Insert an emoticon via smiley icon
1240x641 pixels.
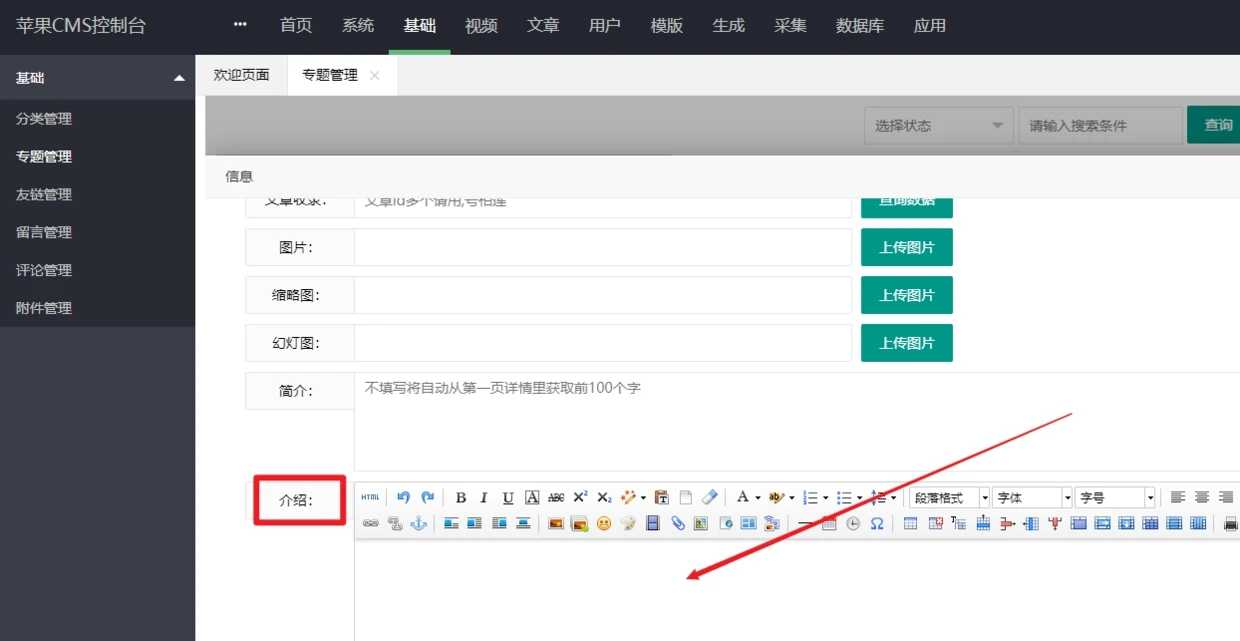point(604,523)
